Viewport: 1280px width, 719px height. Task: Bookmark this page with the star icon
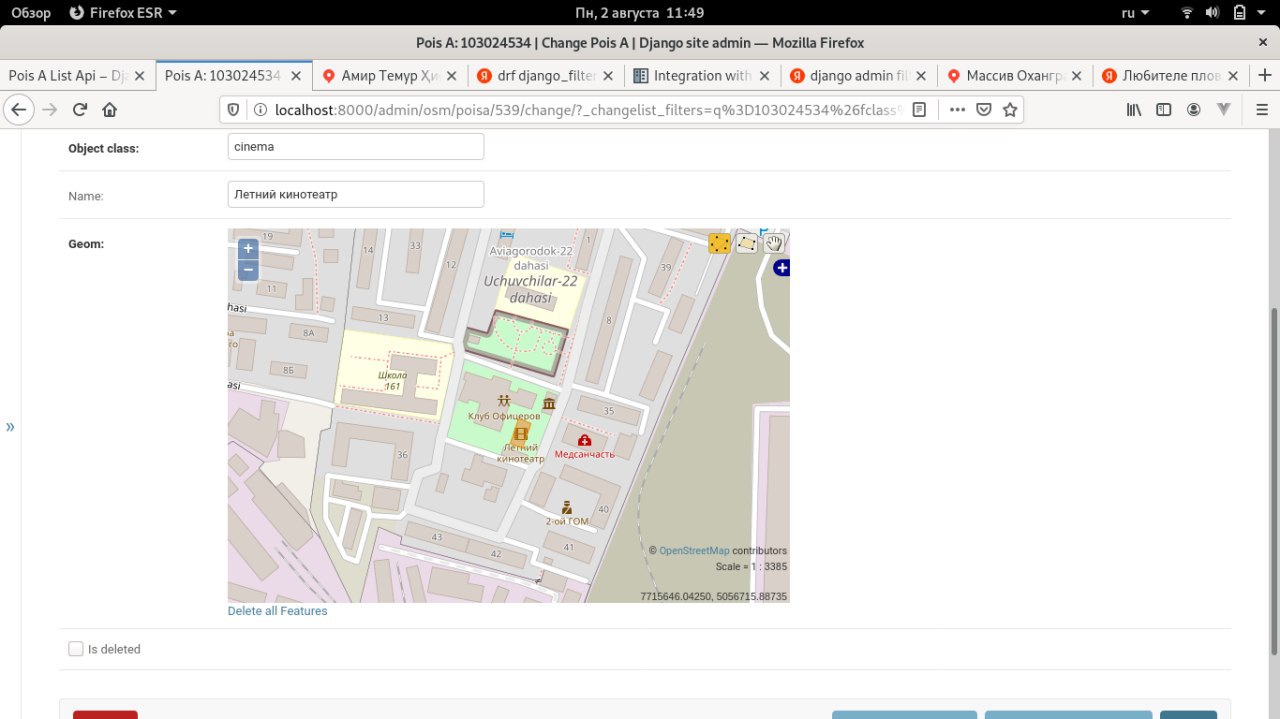pos(1010,109)
